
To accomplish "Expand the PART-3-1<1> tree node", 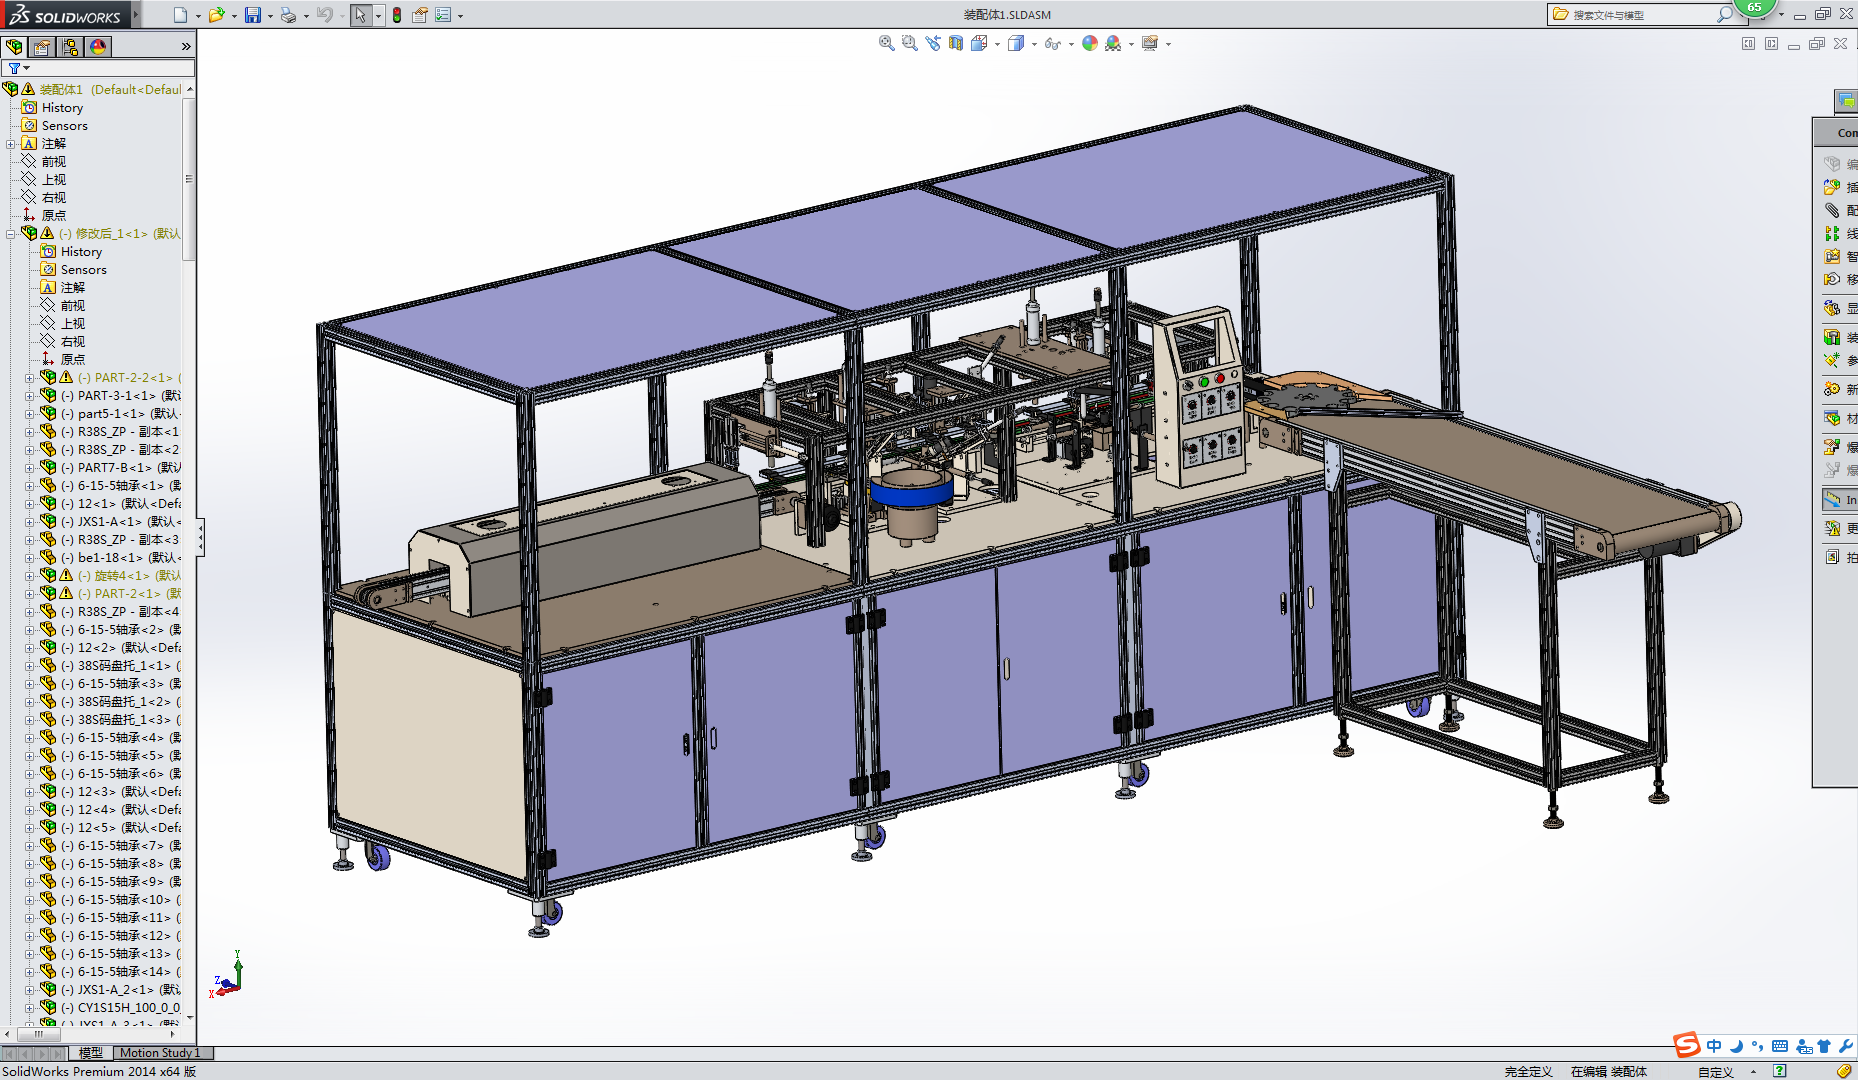I will (x=29, y=396).
